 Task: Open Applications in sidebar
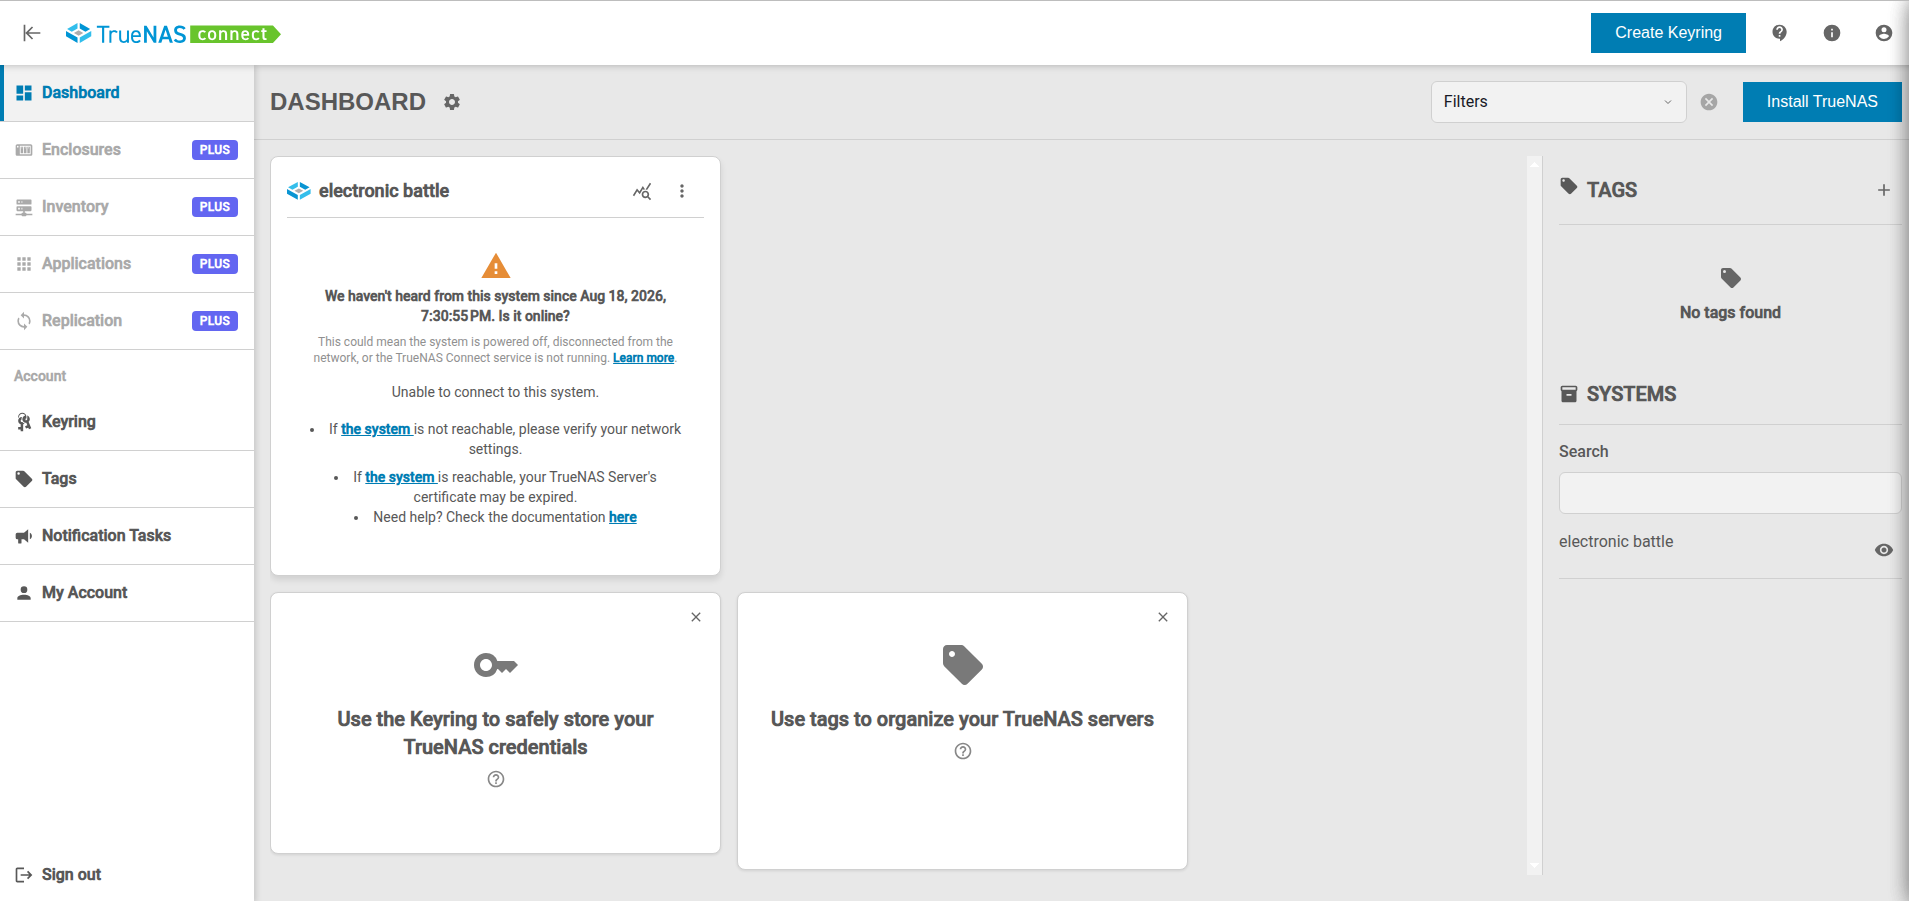(127, 264)
